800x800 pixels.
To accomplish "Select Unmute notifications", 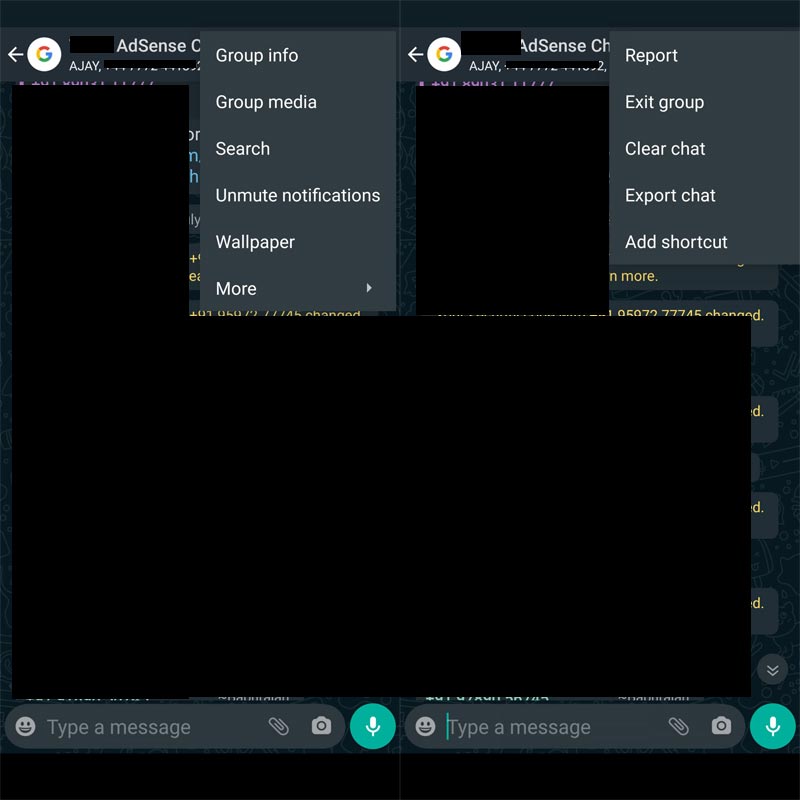I will [x=298, y=195].
